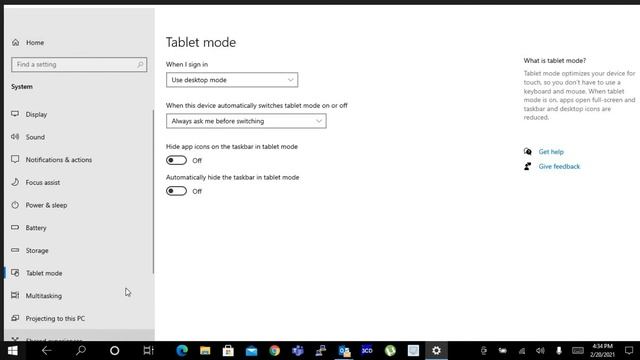Open the volume control in system tray

(x=540, y=351)
